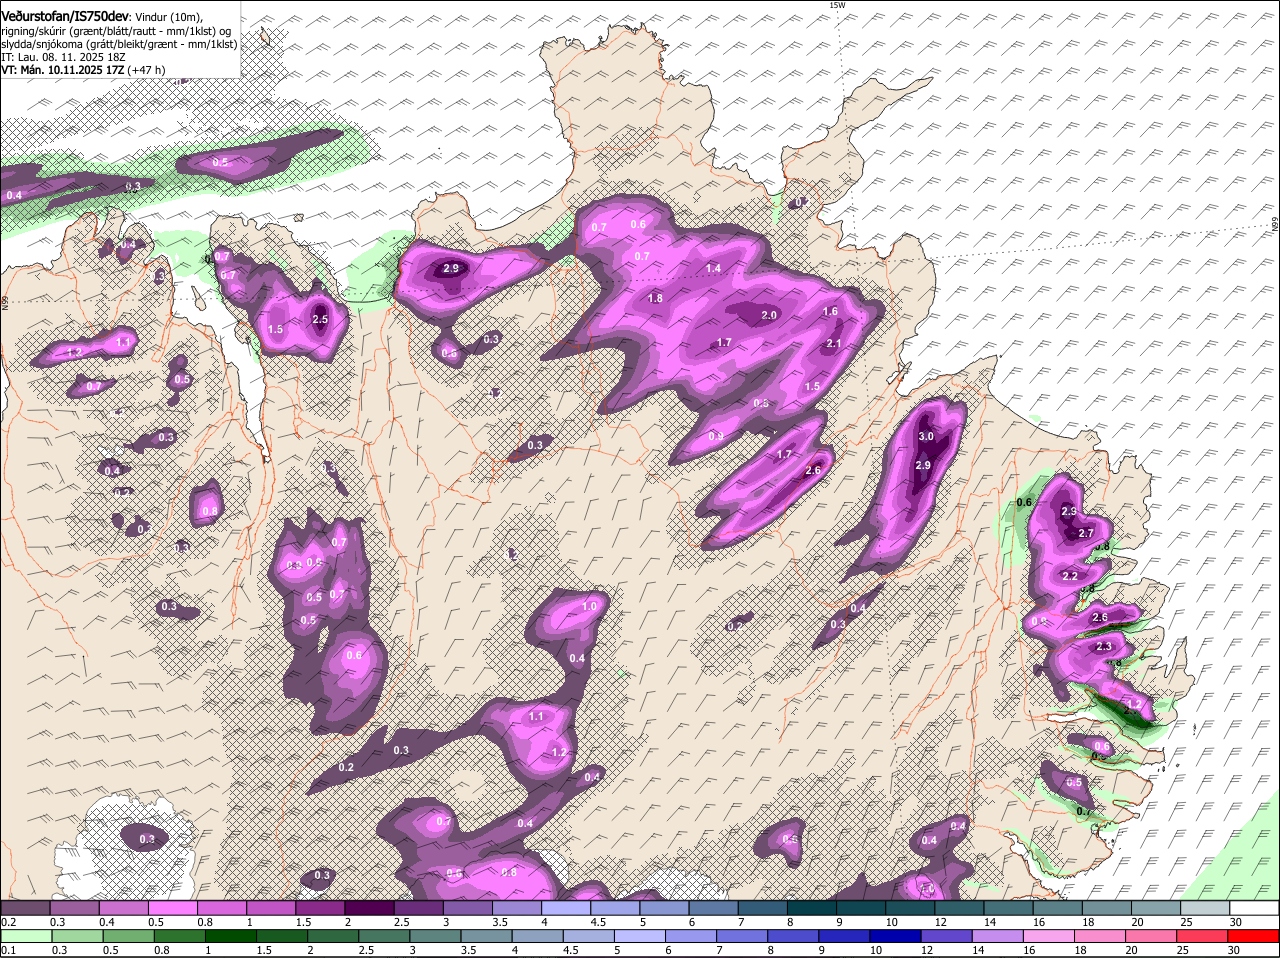Click the 0.2 label under the upper color scale
This screenshot has height=958, width=1280.
[x=8, y=922]
